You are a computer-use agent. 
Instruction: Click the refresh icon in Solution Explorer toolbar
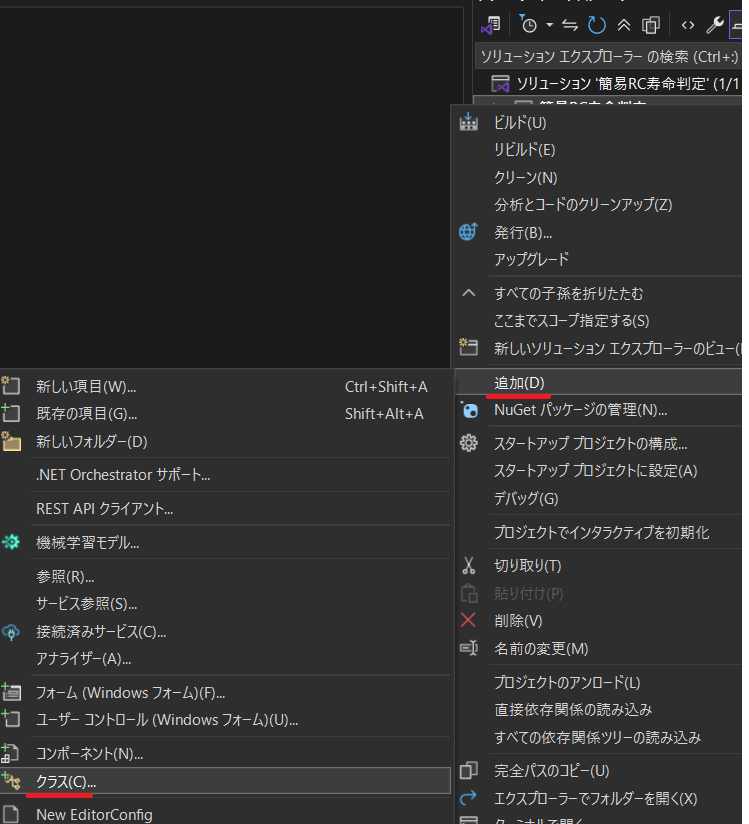(x=597, y=25)
